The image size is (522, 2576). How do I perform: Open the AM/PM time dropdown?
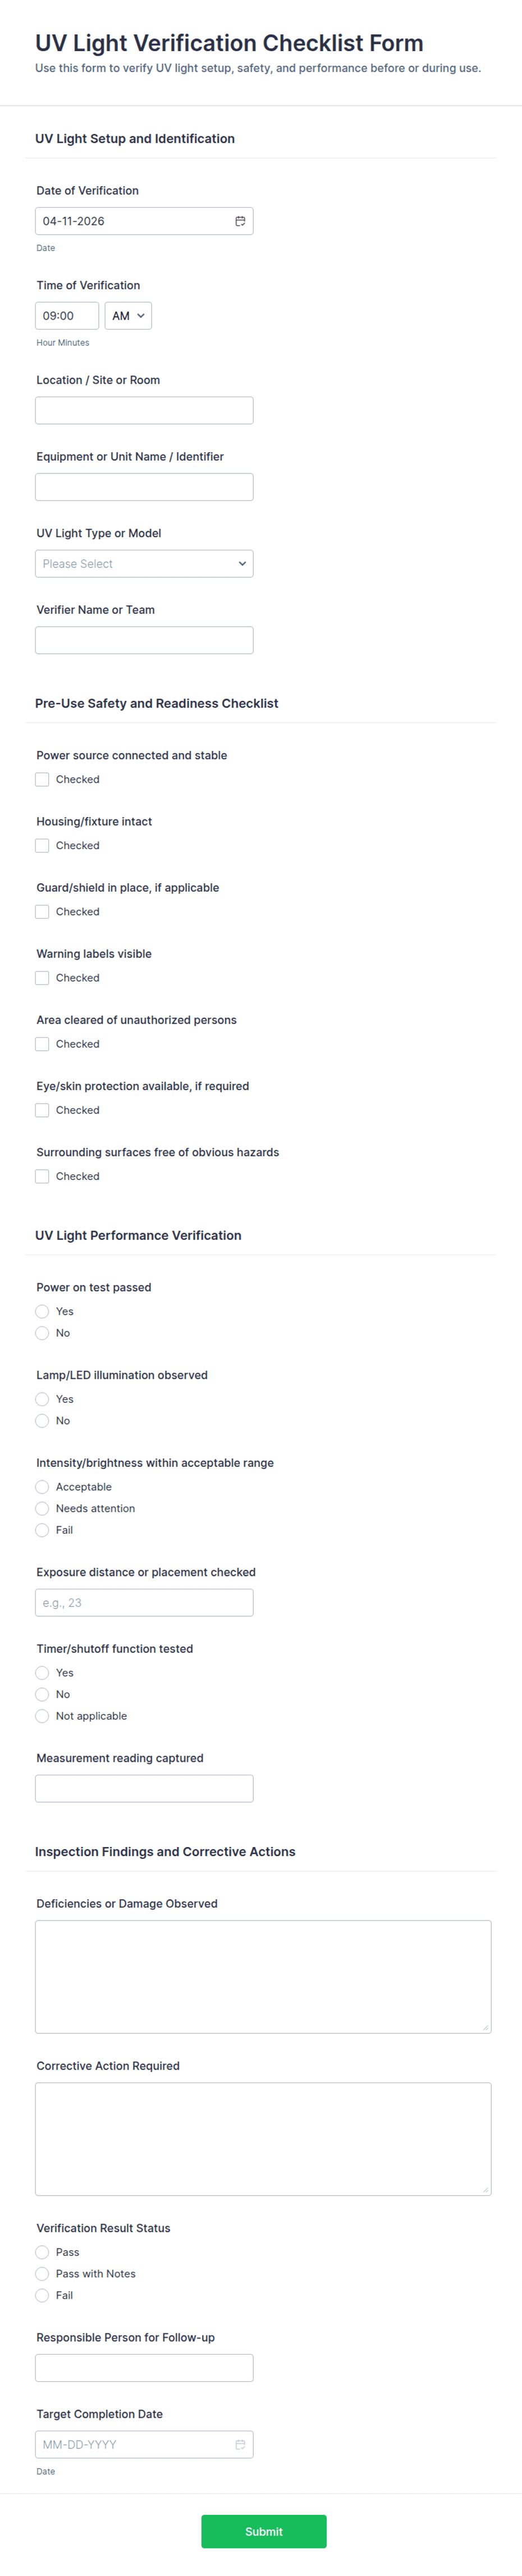tap(128, 316)
